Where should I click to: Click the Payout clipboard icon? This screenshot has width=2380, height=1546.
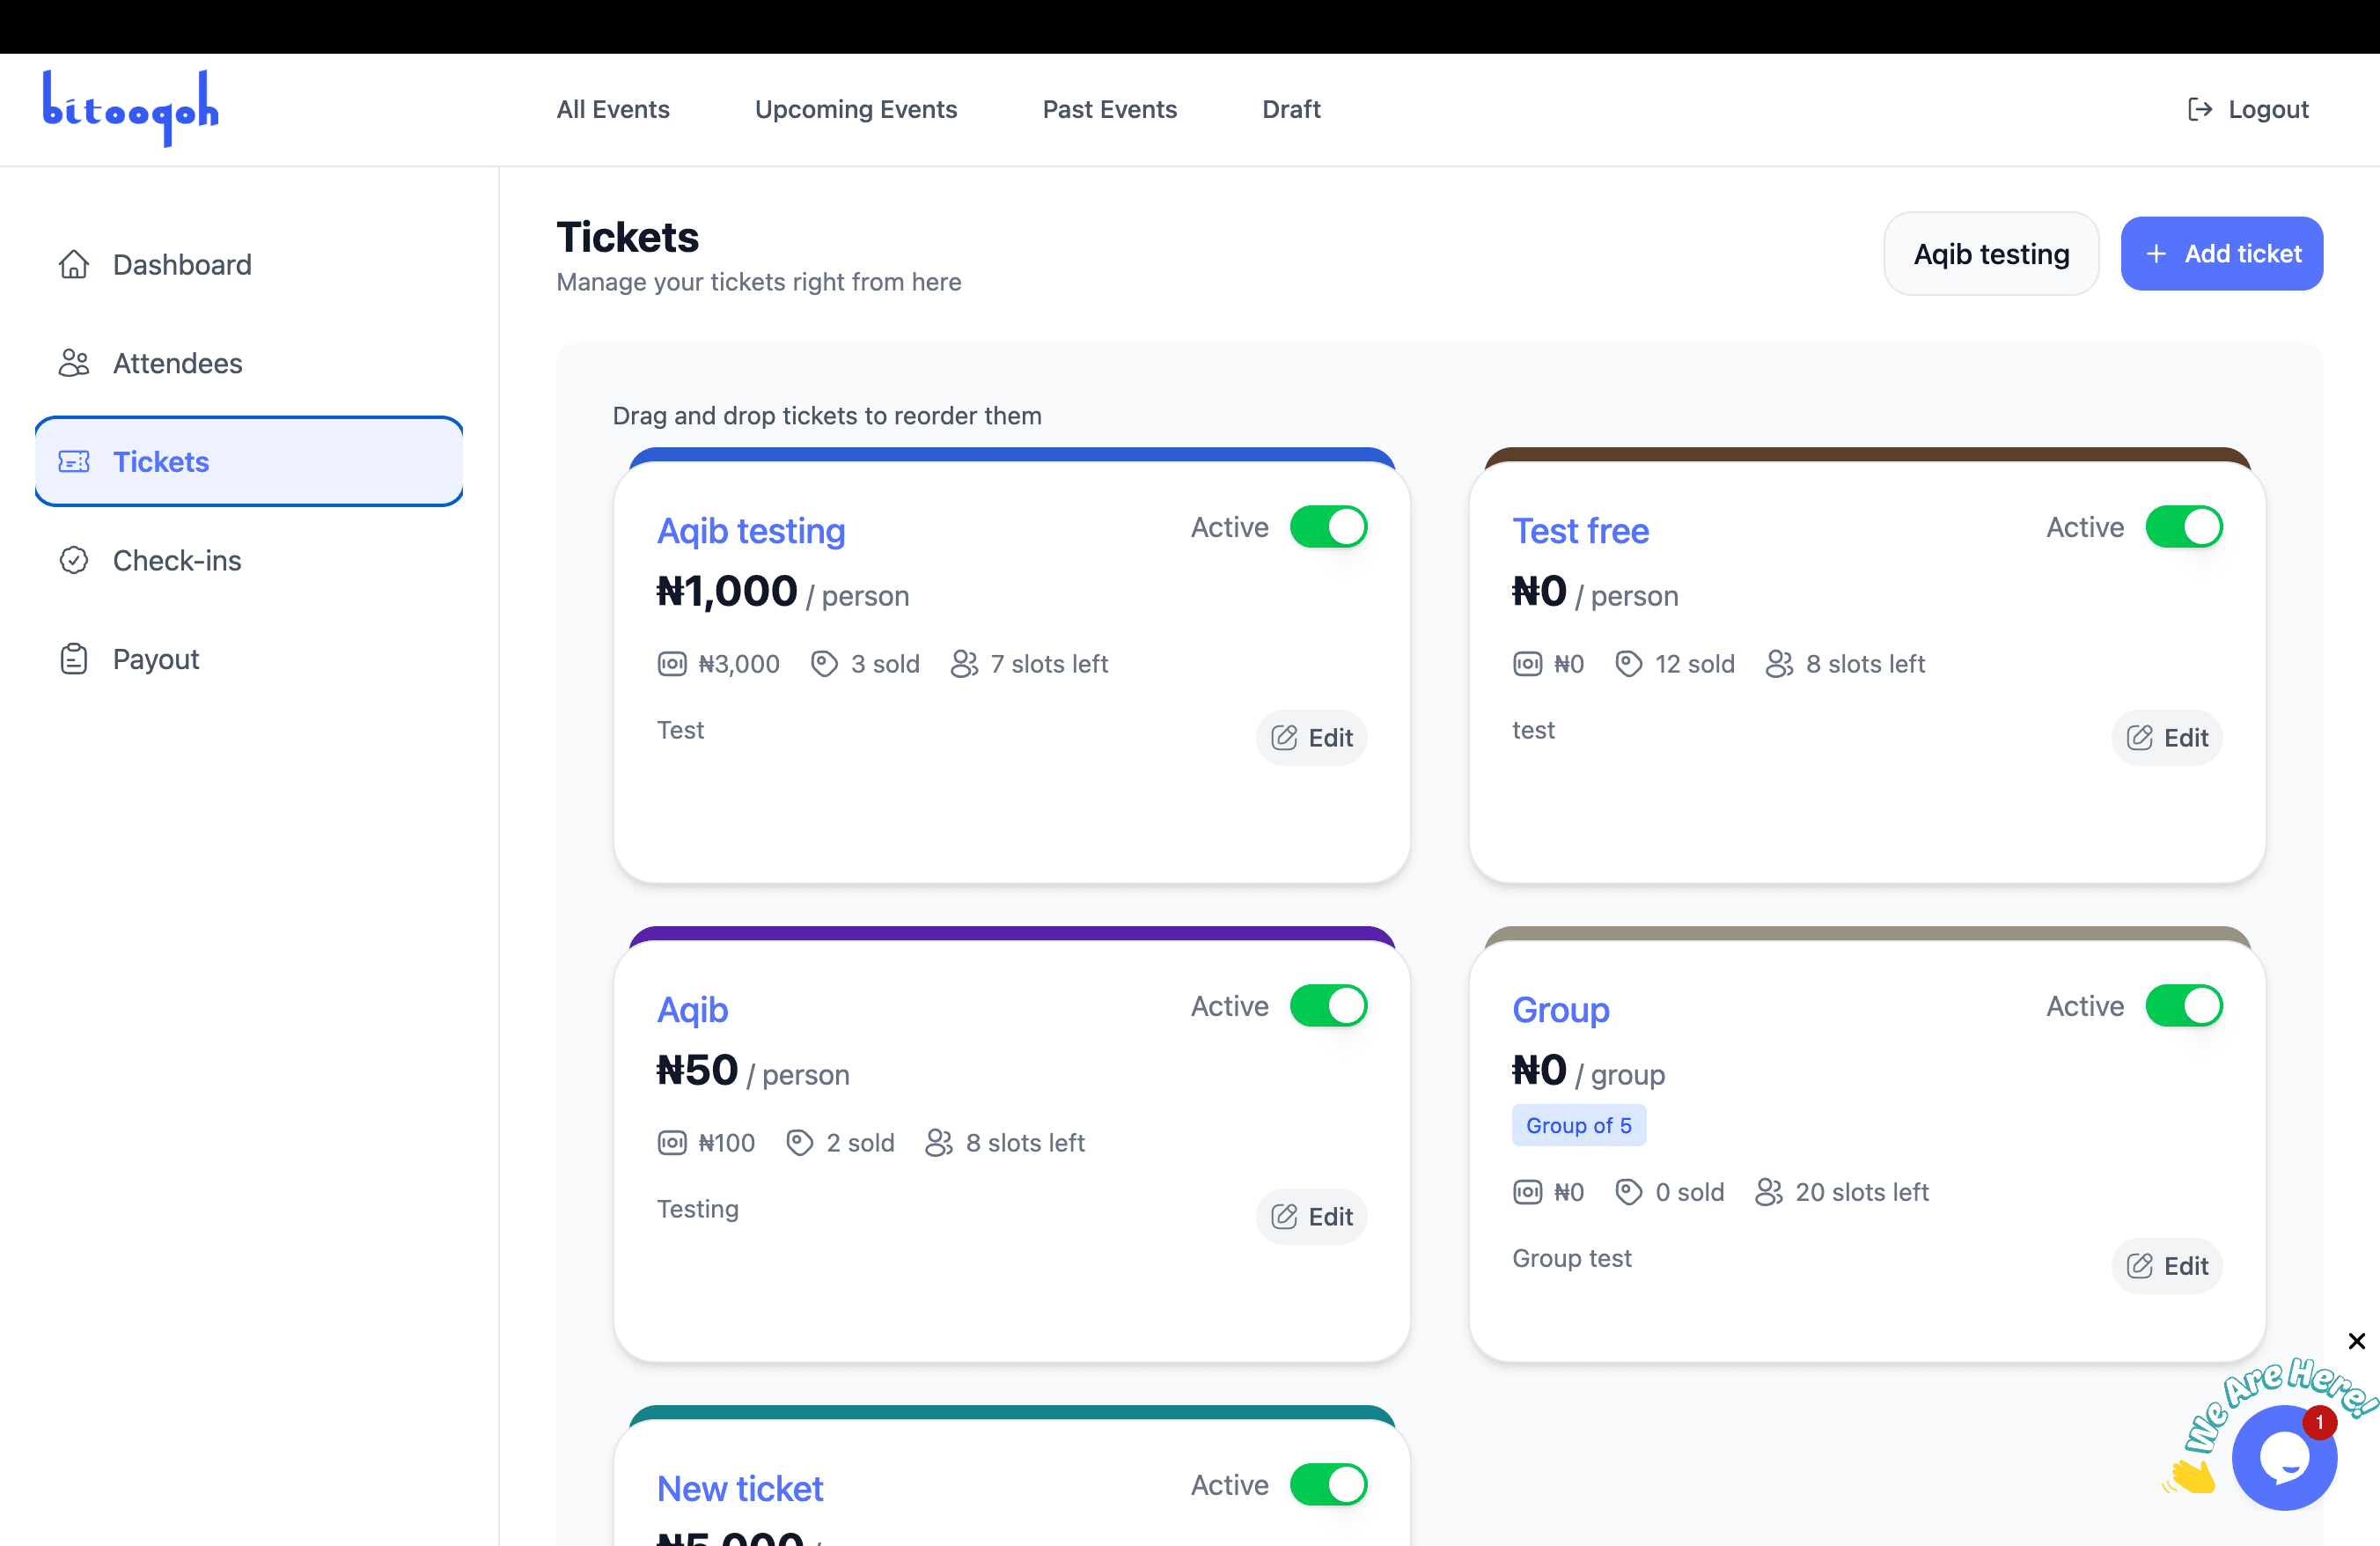[x=74, y=659]
